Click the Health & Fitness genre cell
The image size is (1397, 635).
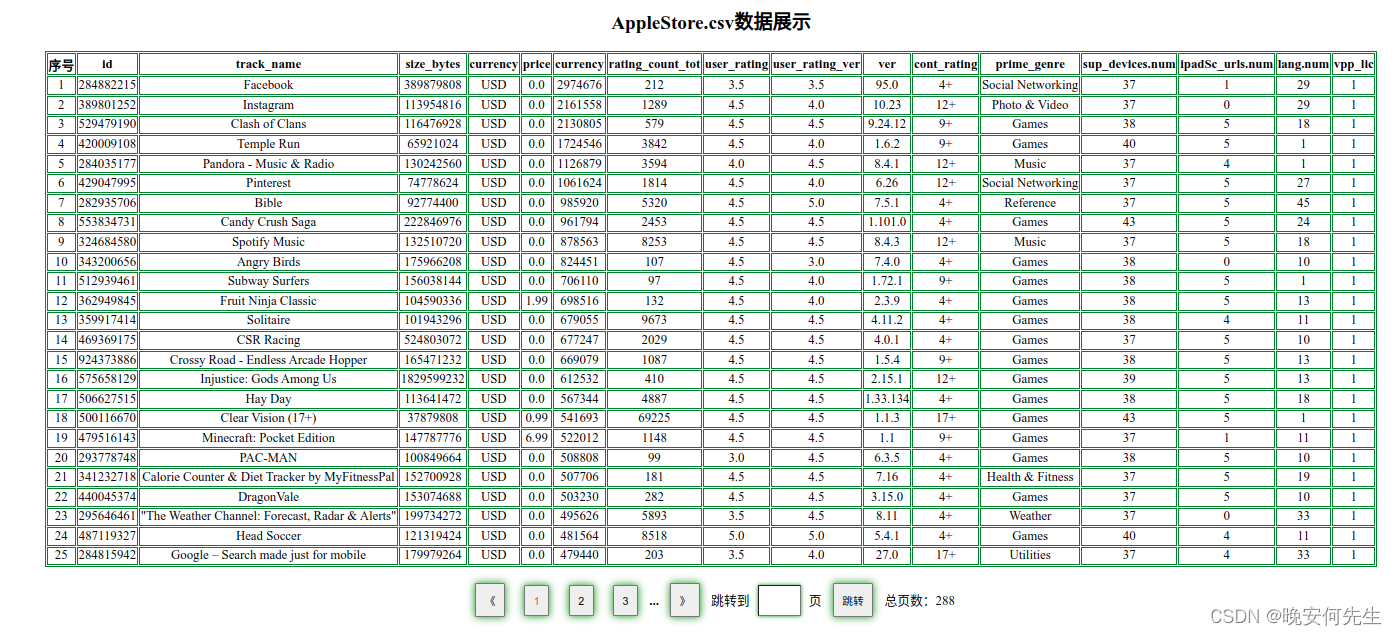click(1030, 477)
